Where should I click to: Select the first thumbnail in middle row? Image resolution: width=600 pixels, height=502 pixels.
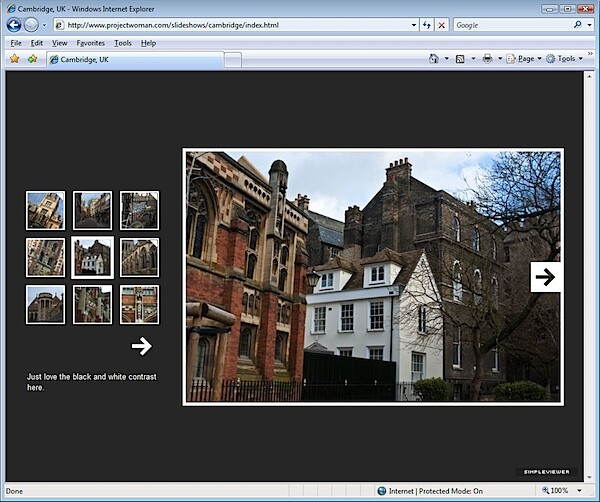pyautogui.click(x=46, y=258)
